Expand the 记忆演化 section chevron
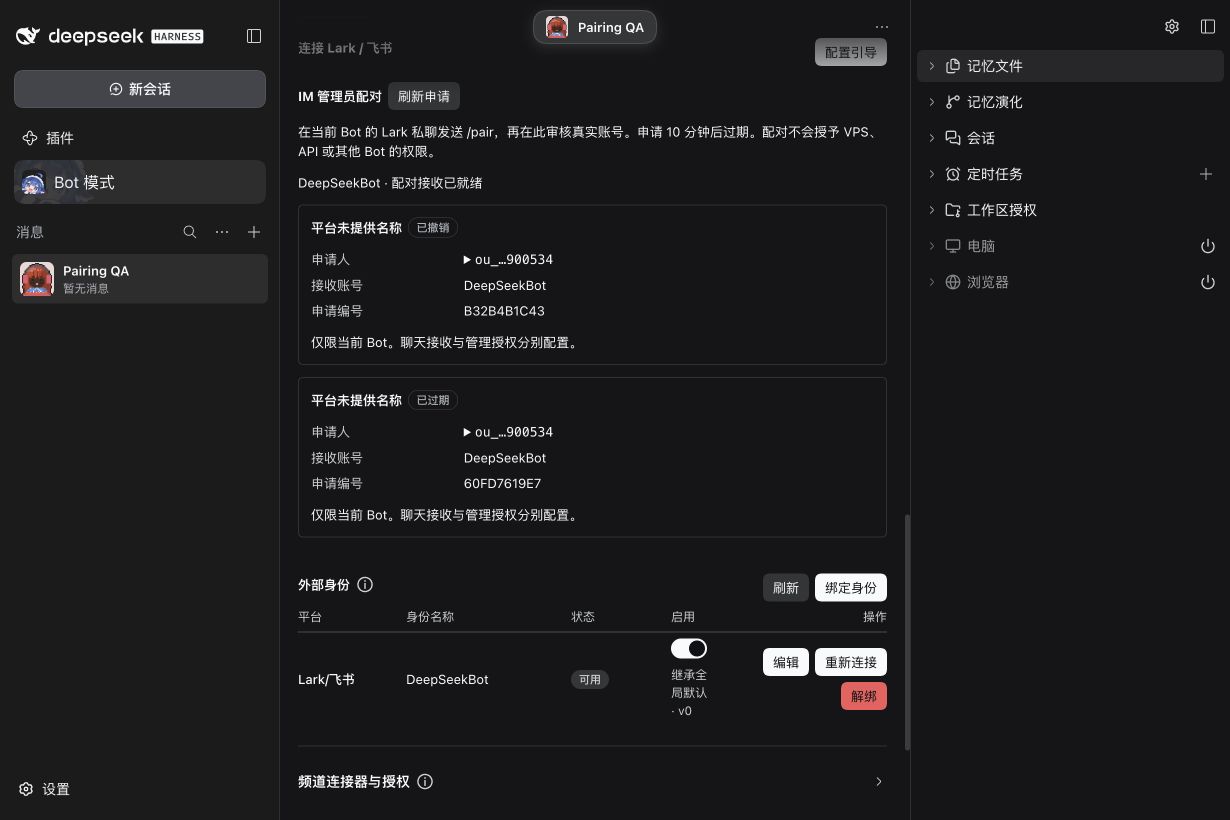 (x=932, y=102)
